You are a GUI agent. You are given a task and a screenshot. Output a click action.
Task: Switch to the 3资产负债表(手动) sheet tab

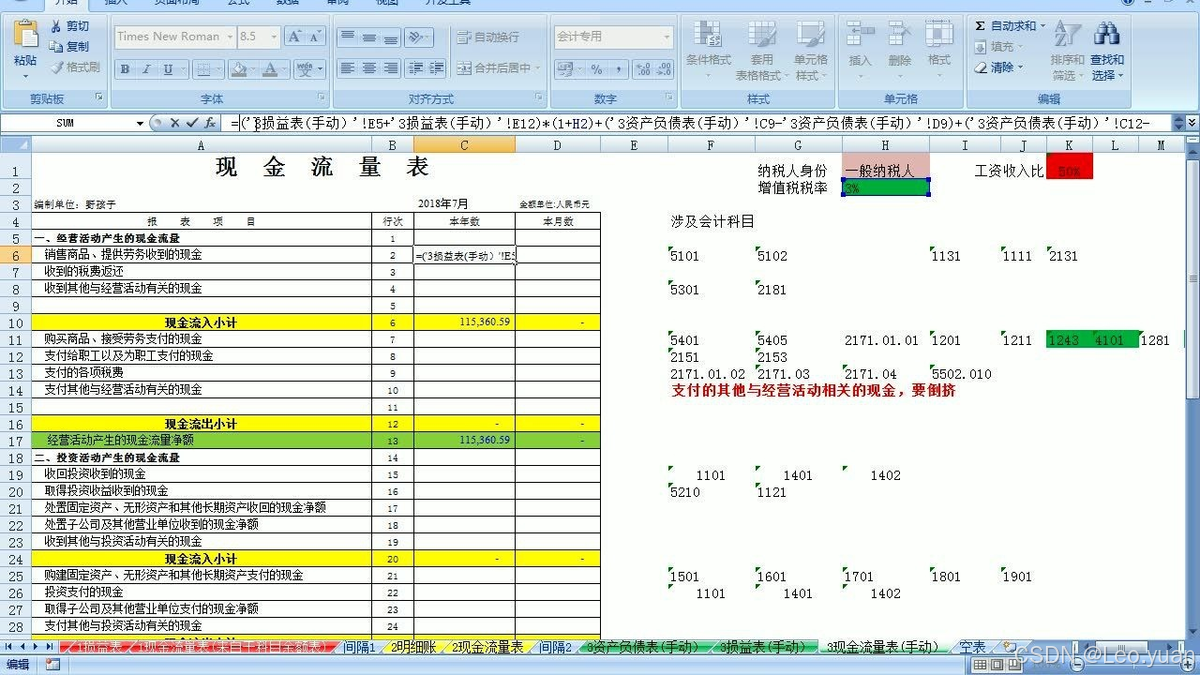642,648
